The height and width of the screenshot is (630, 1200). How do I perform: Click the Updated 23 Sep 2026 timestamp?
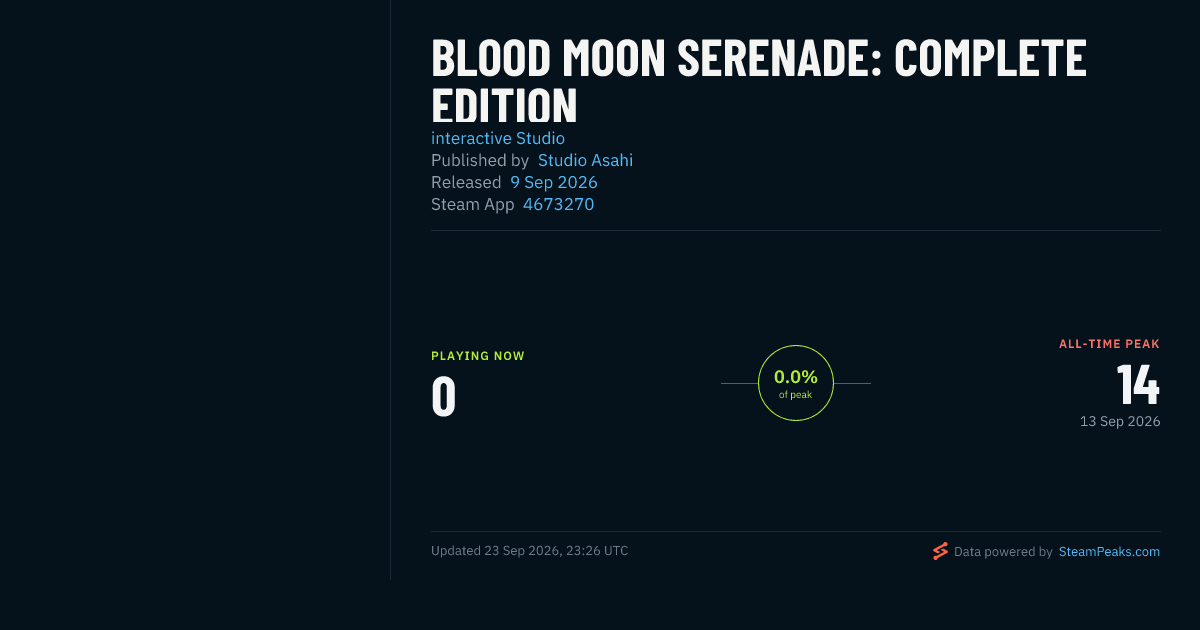(x=530, y=551)
